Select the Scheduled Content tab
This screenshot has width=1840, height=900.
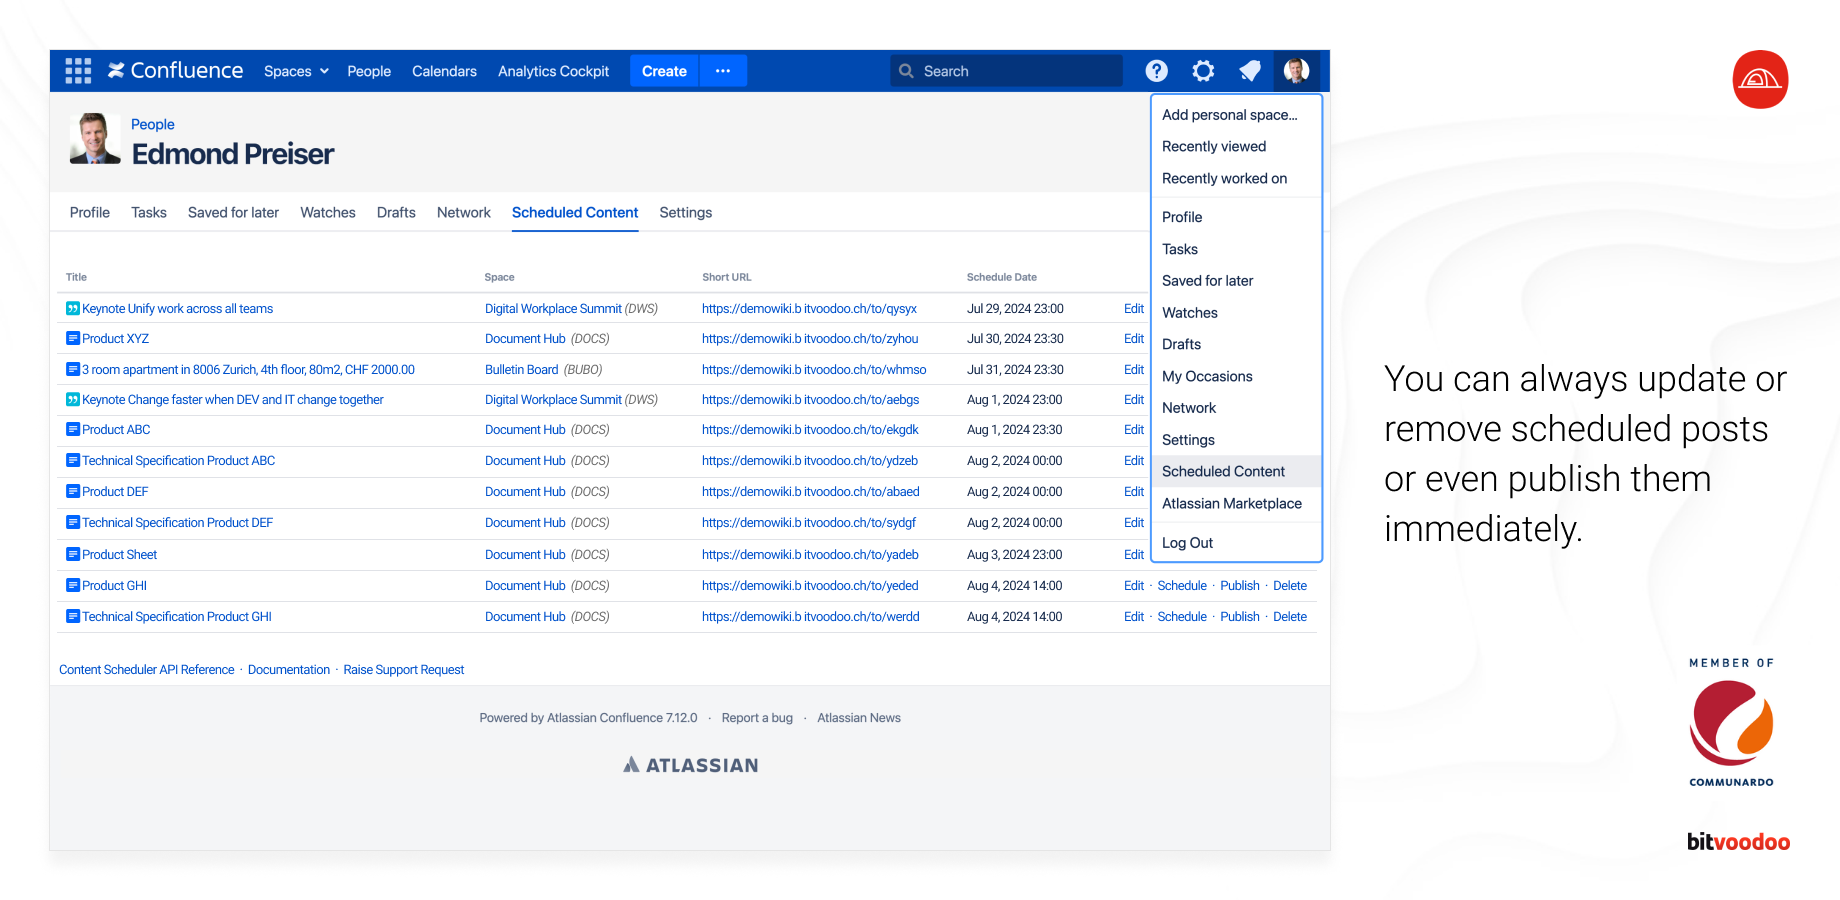click(x=575, y=213)
